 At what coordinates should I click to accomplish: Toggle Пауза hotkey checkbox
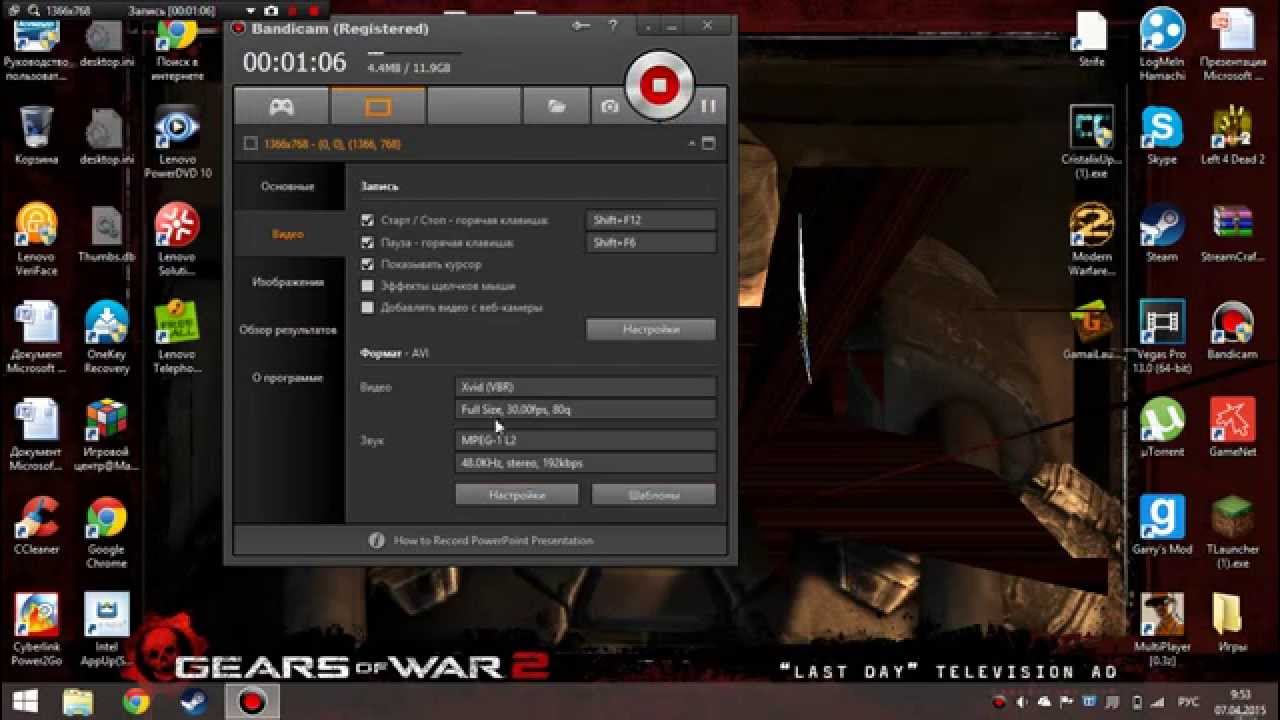tap(368, 242)
